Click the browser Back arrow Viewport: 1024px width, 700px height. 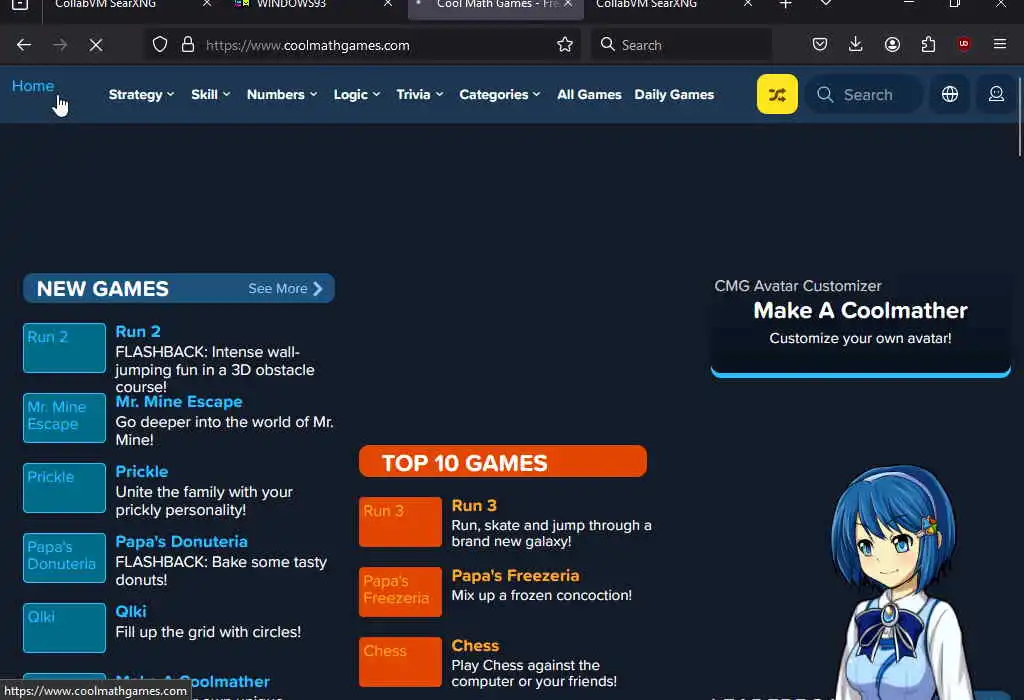coord(24,44)
